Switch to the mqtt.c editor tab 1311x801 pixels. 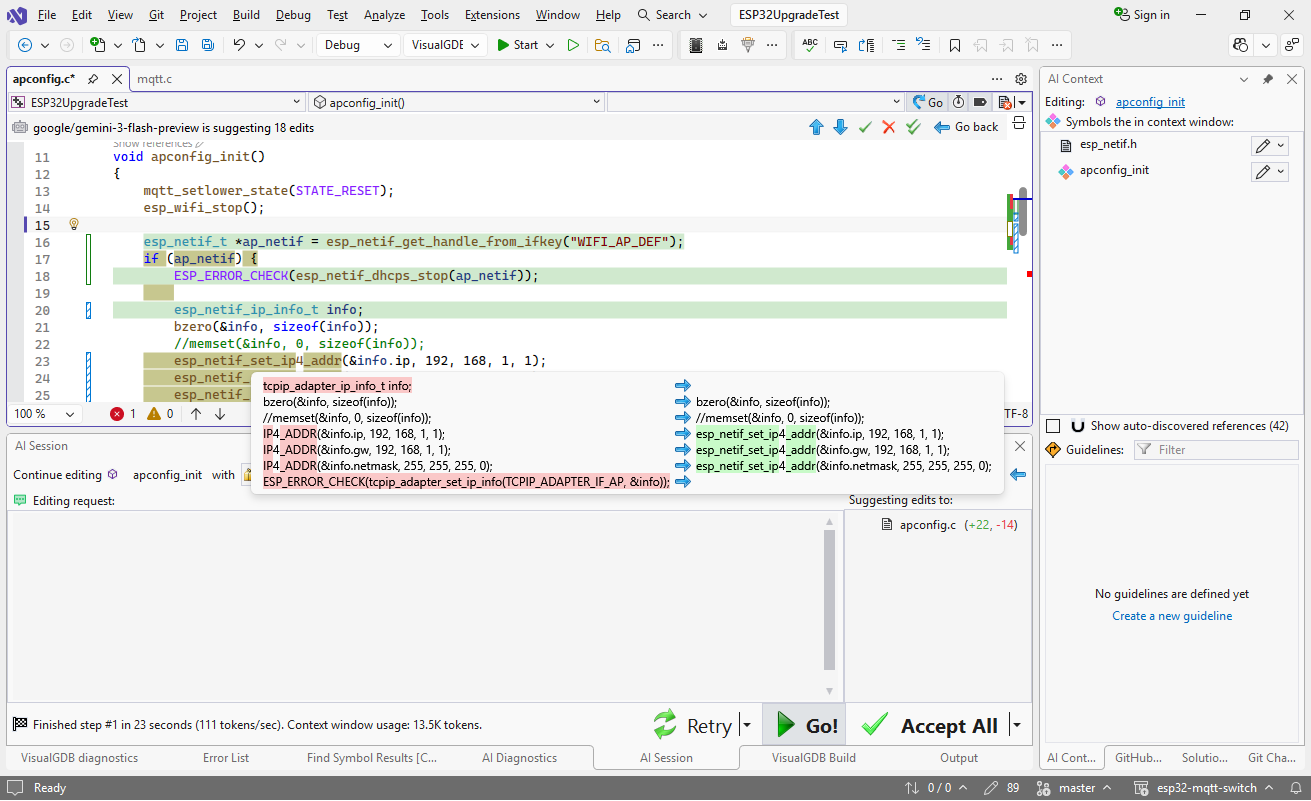154,79
